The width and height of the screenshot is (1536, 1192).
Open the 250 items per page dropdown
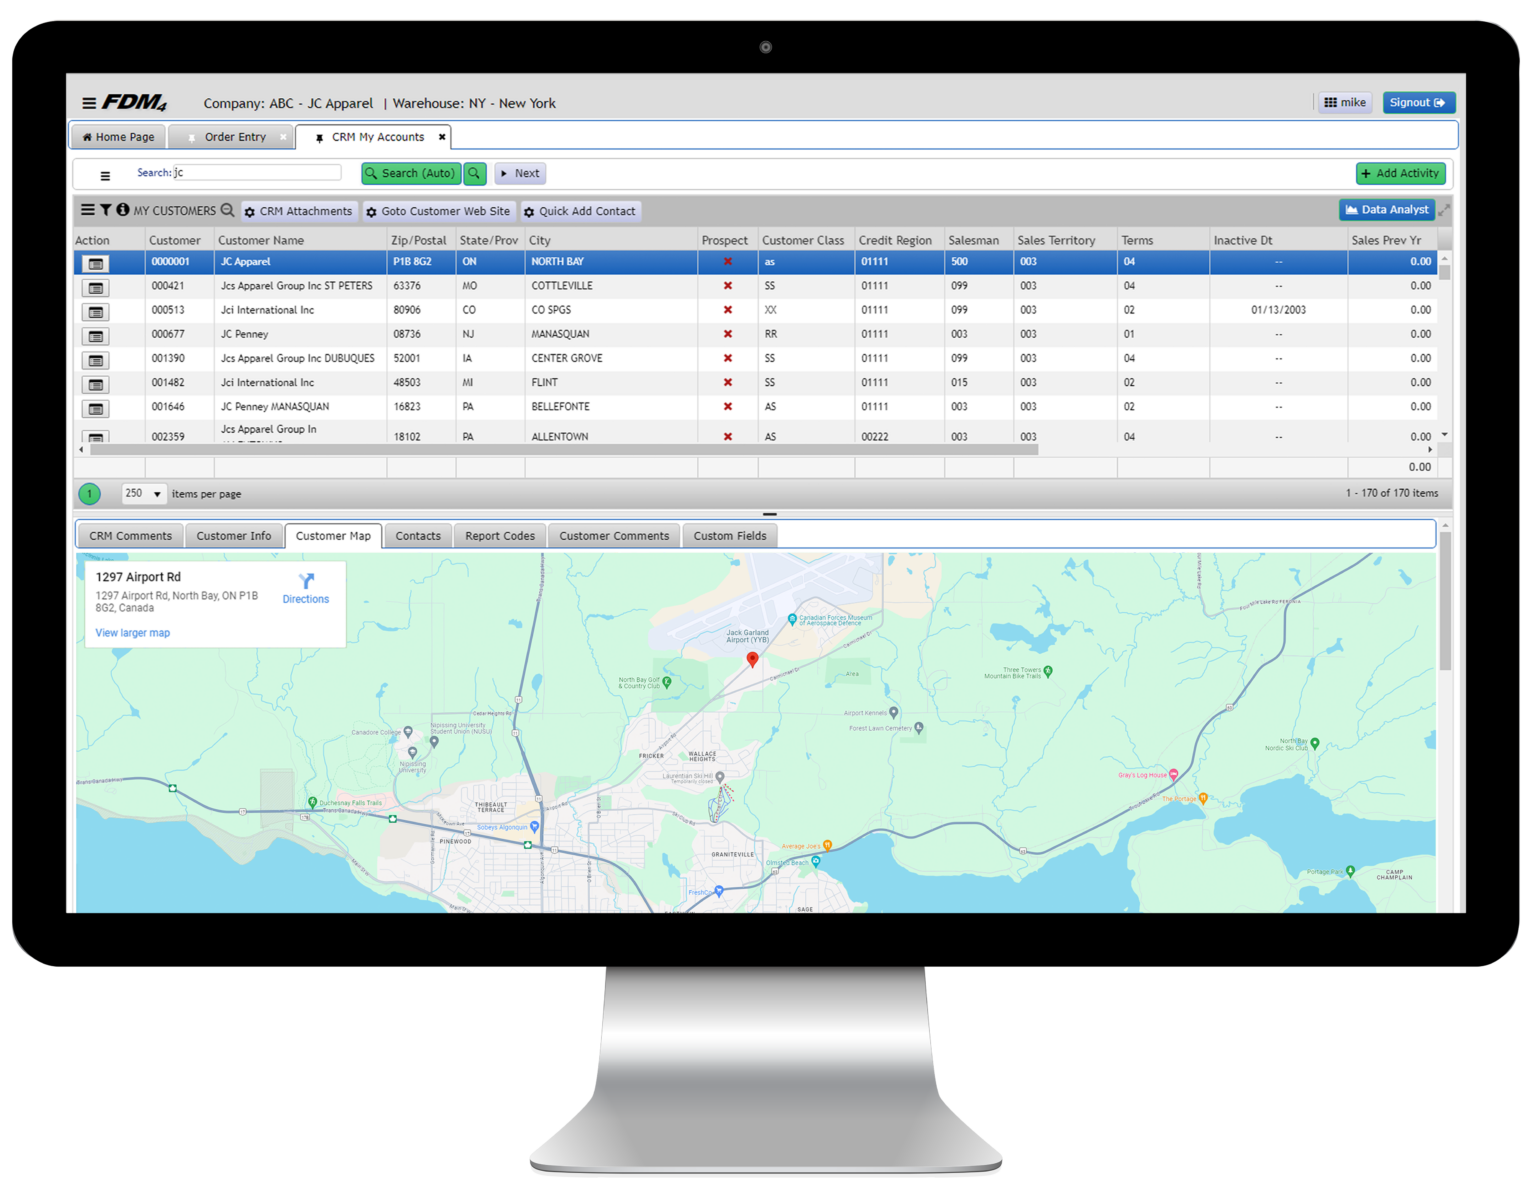[143, 494]
